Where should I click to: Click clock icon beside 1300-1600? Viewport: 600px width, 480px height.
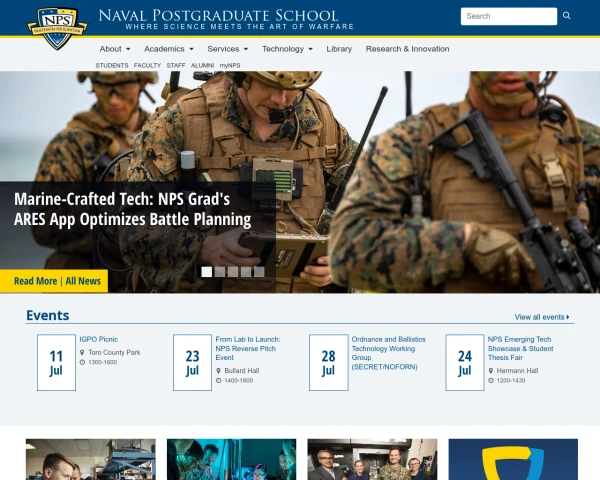coord(82,362)
